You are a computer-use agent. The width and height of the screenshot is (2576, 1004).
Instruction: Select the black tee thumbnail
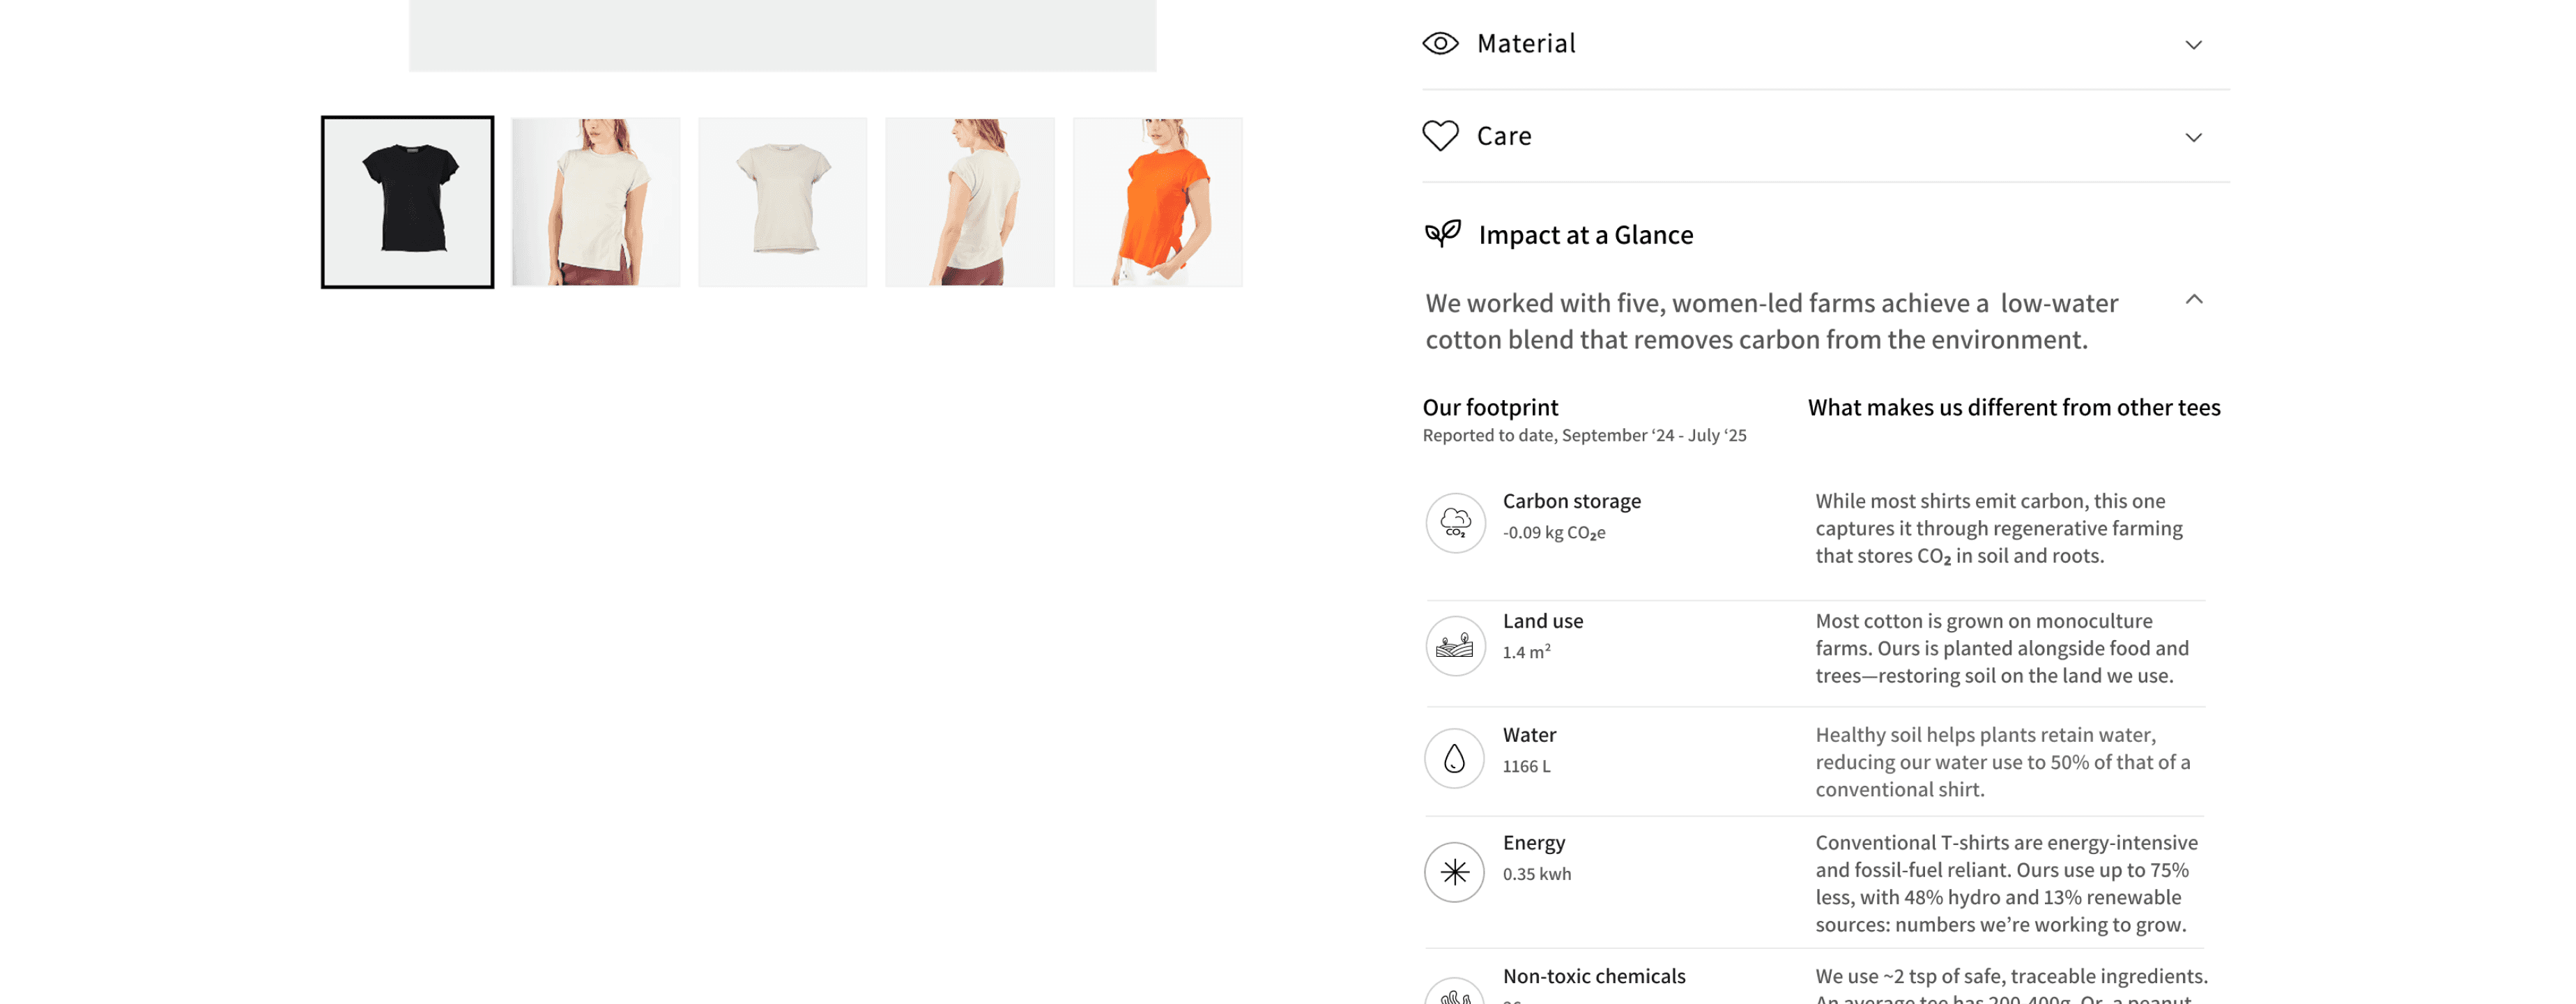click(407, 202)
